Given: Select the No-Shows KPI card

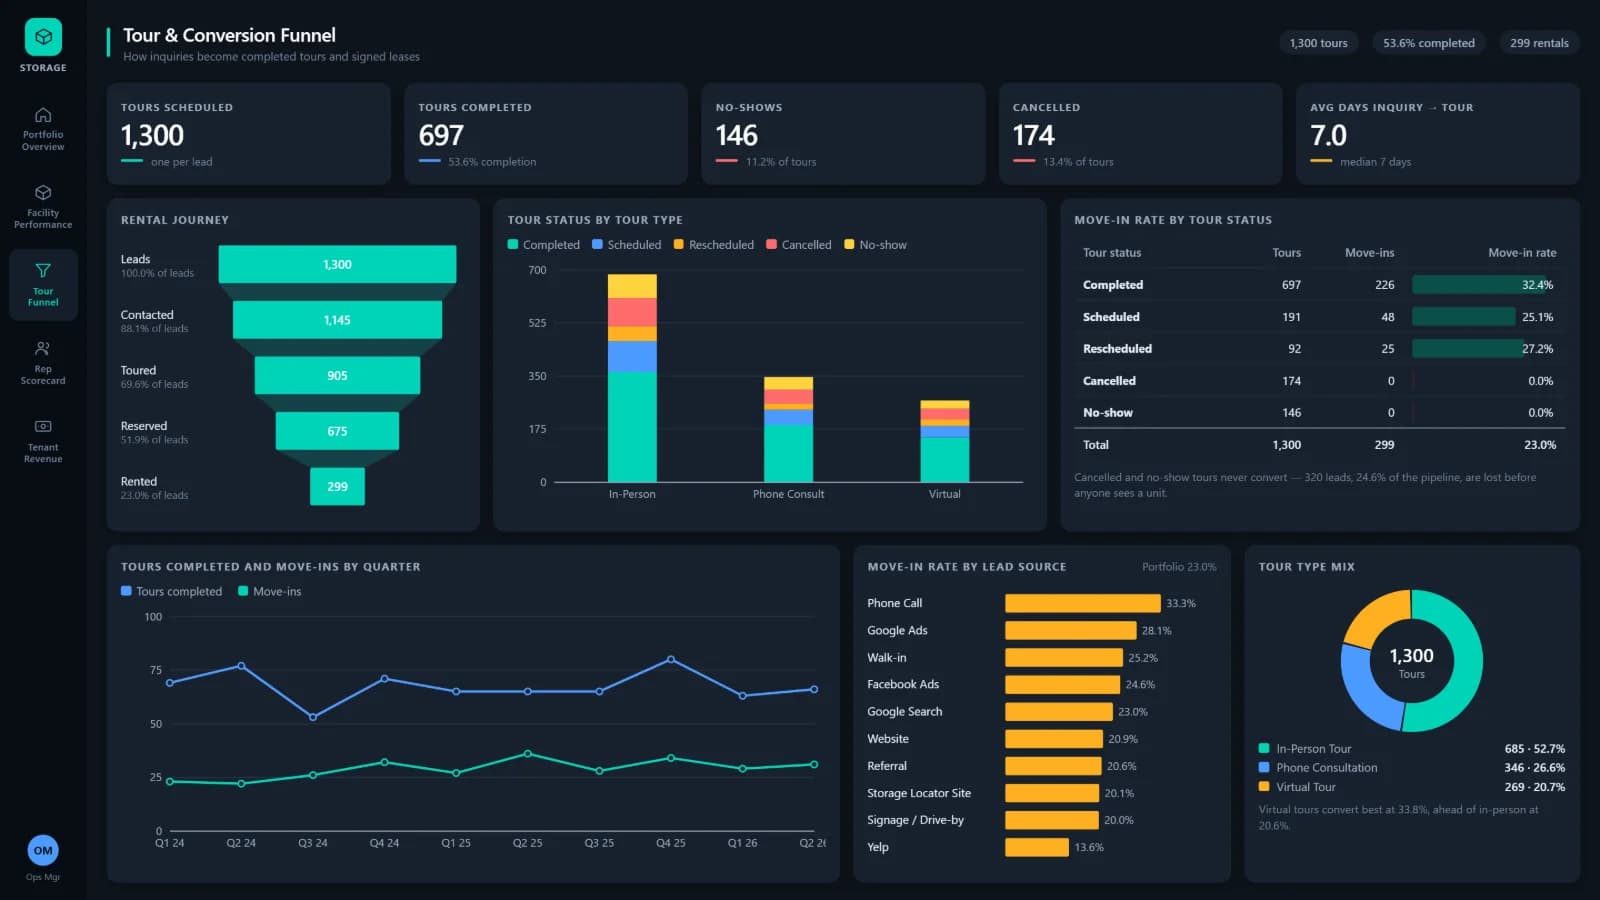Looking at the screenshot, I should (843, 134).
